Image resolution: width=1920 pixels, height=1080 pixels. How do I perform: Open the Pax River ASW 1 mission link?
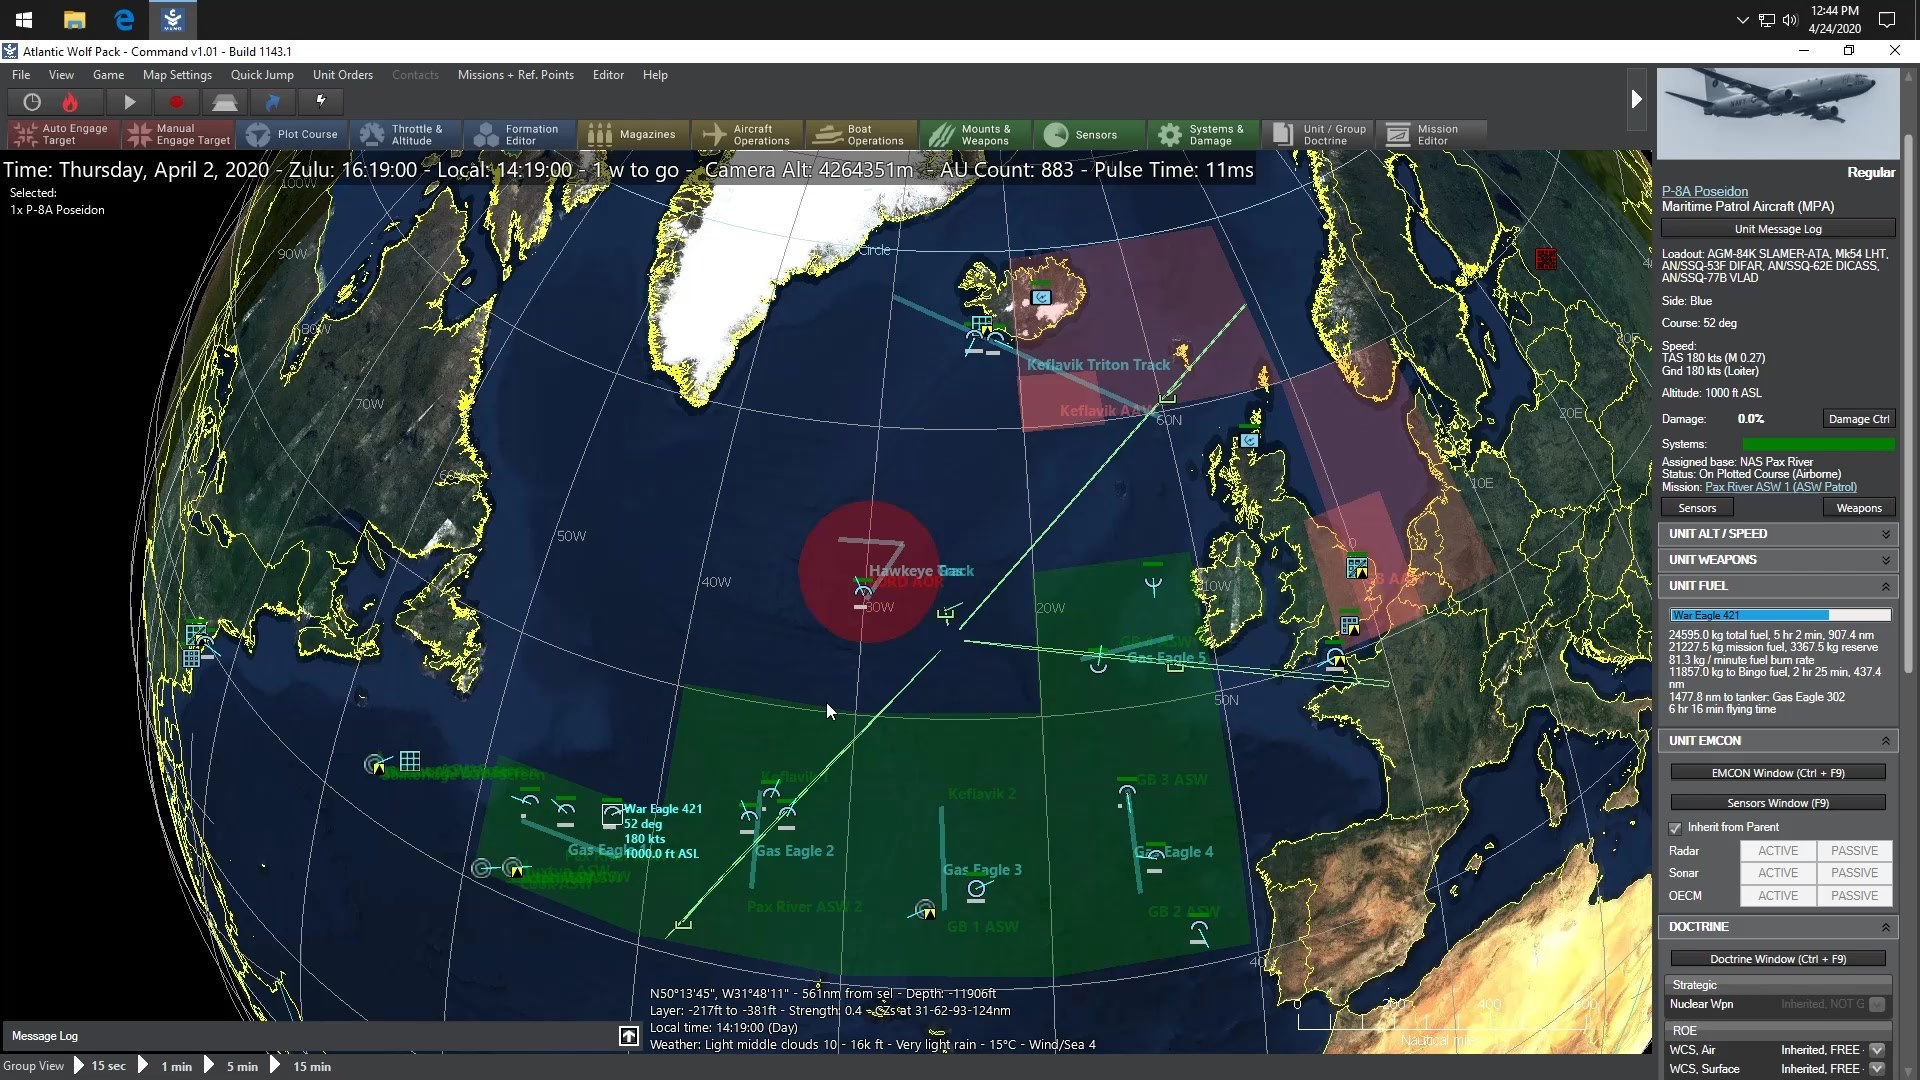pyautogui.click(x=1780, y=487)
